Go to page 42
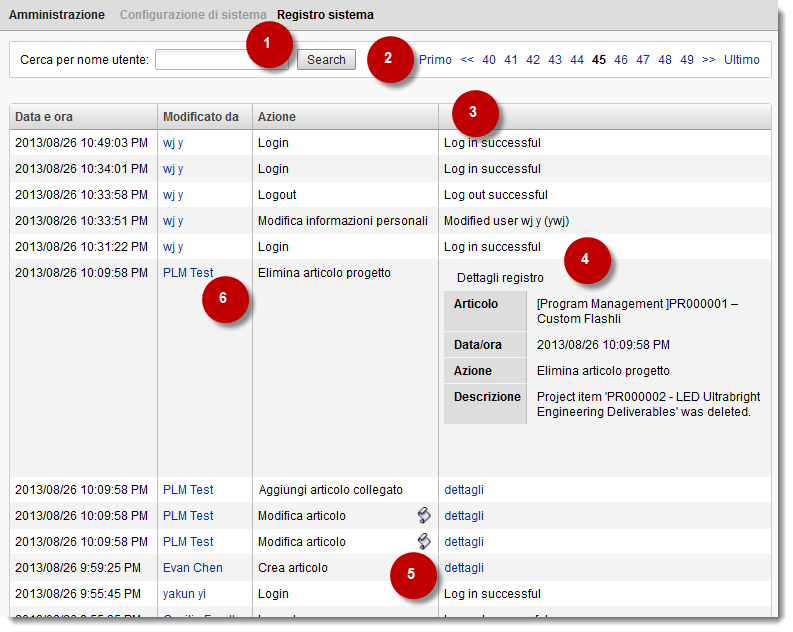The image size is (793, 632). (x=533, y=60)
